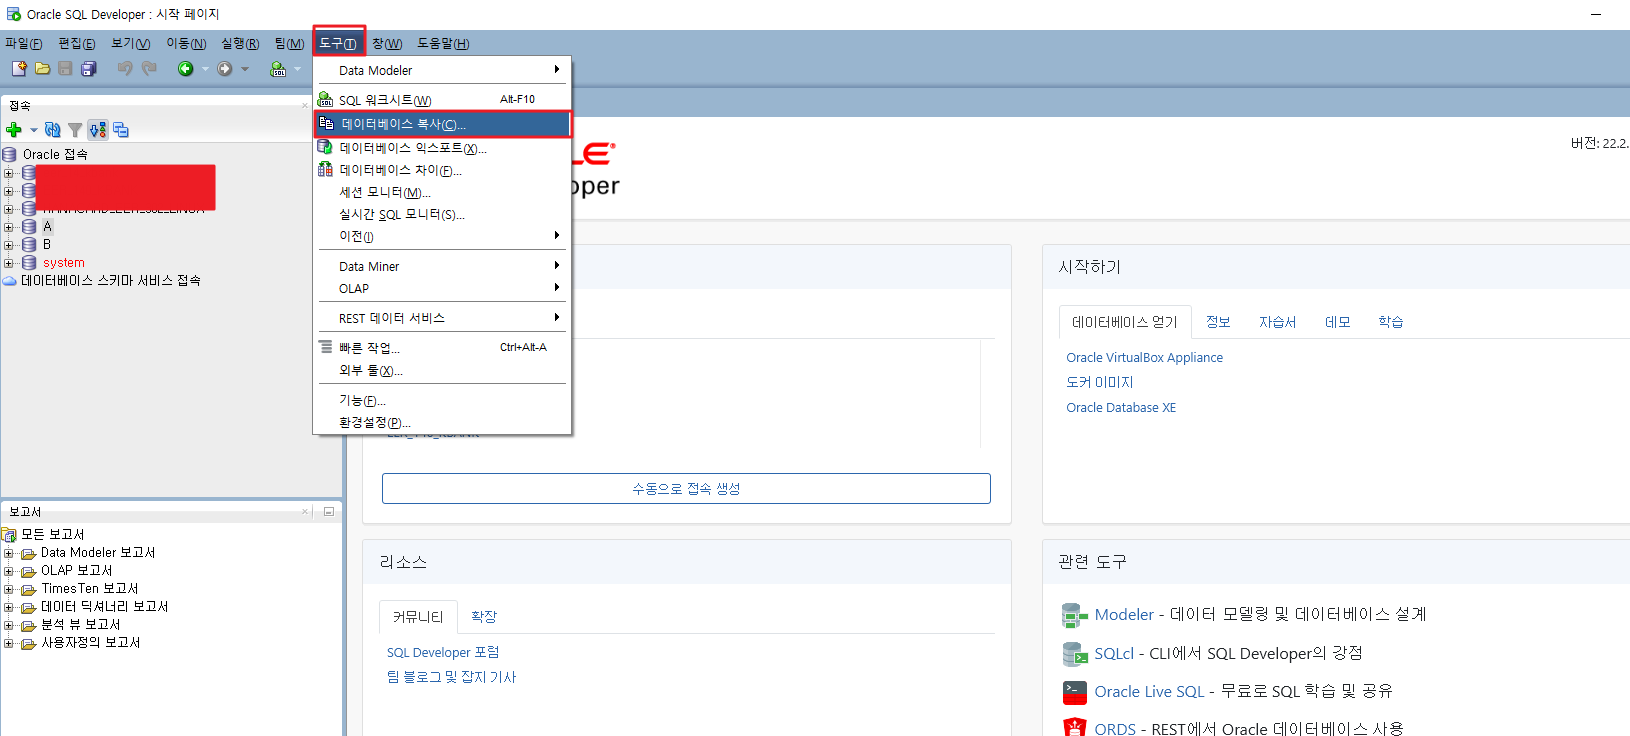This screenshot has width=1630, height=736.
Task: Click the gray Forward navigation icon
Action: tap(225, 68)
